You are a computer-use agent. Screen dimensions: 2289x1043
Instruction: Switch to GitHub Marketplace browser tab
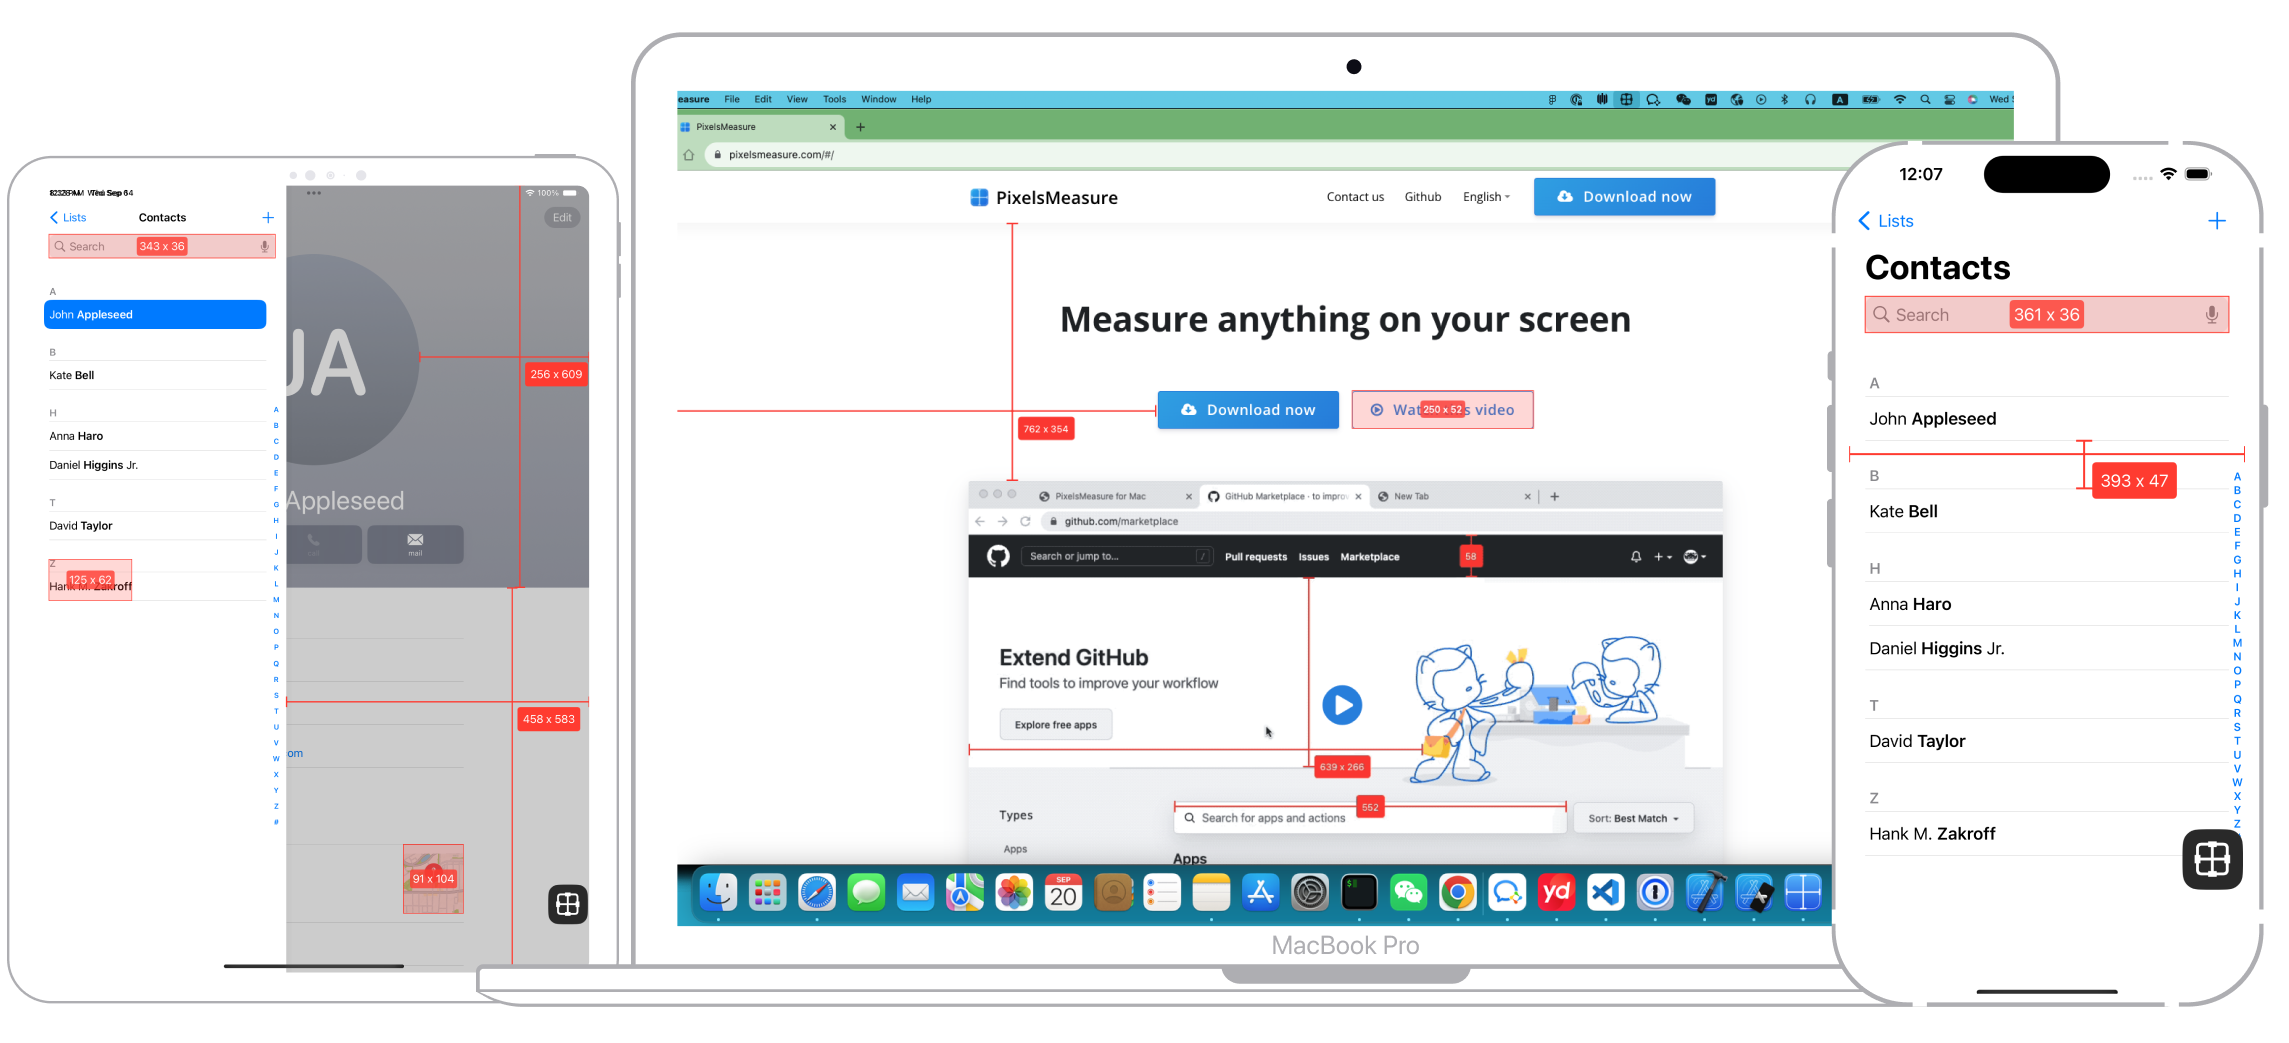click(1285, 496)
